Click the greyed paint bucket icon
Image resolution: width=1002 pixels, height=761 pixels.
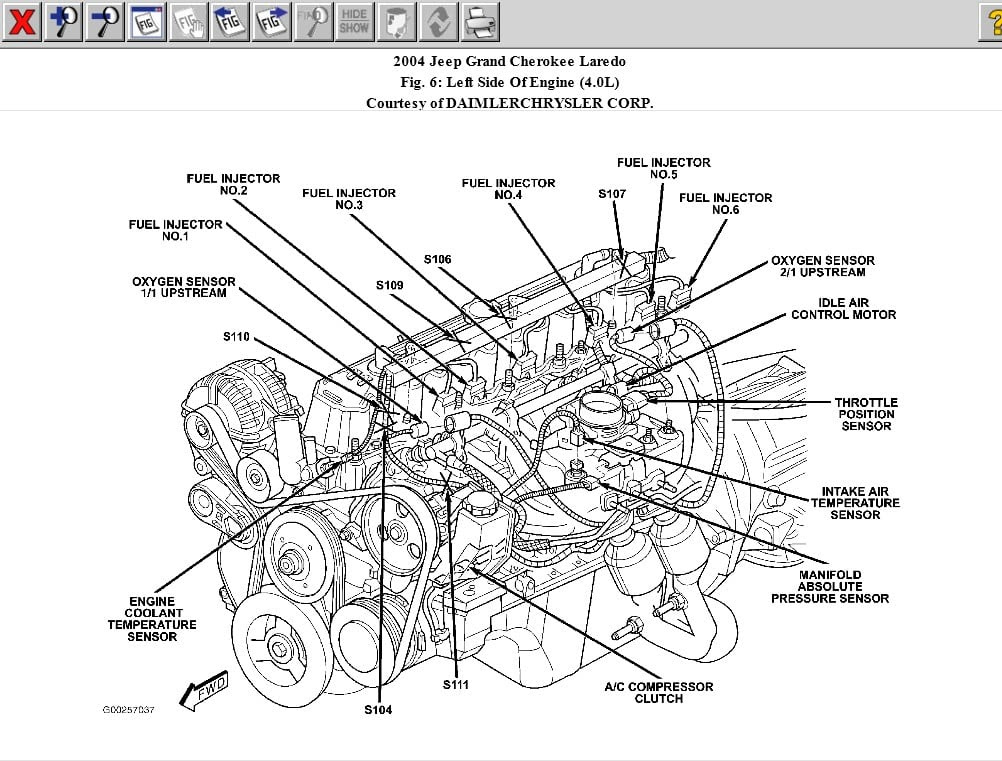396,22
